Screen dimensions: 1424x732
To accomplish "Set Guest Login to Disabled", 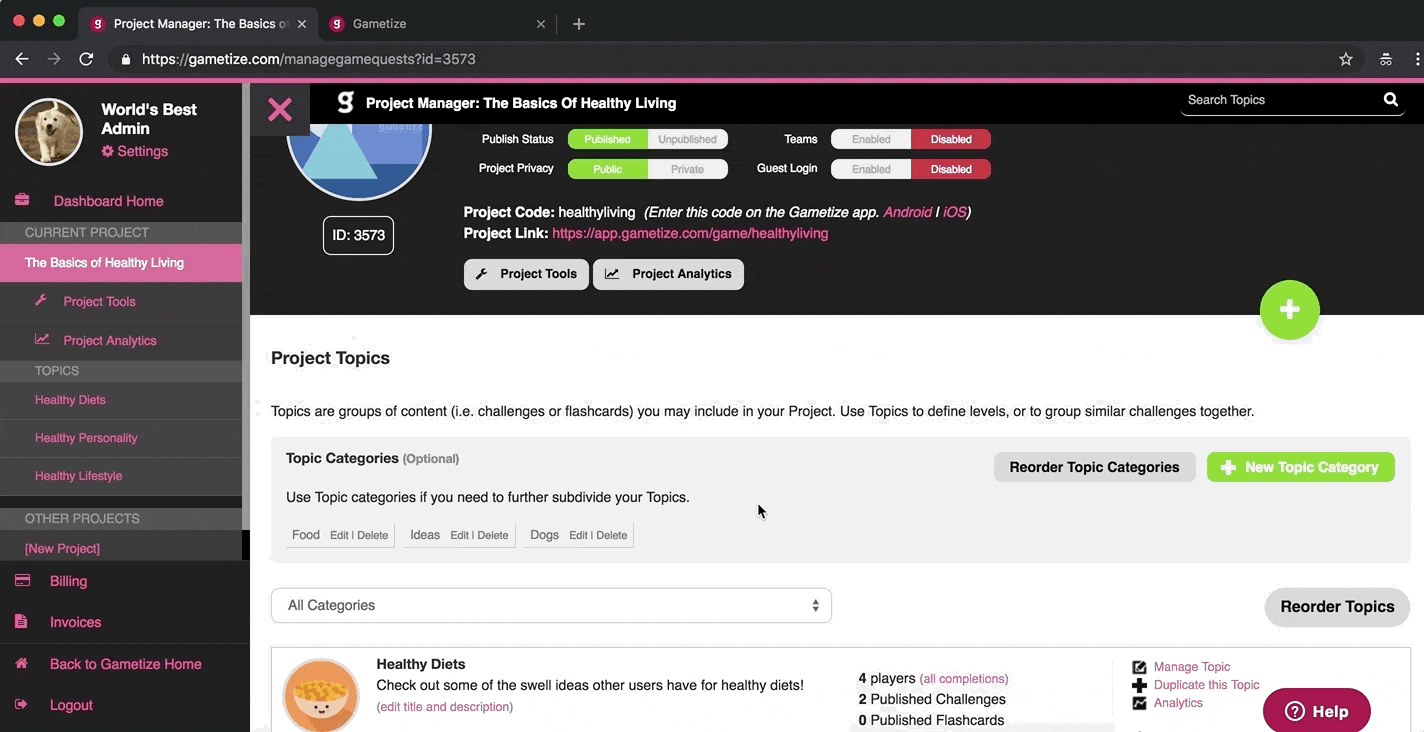I will [x=951, y=169].
